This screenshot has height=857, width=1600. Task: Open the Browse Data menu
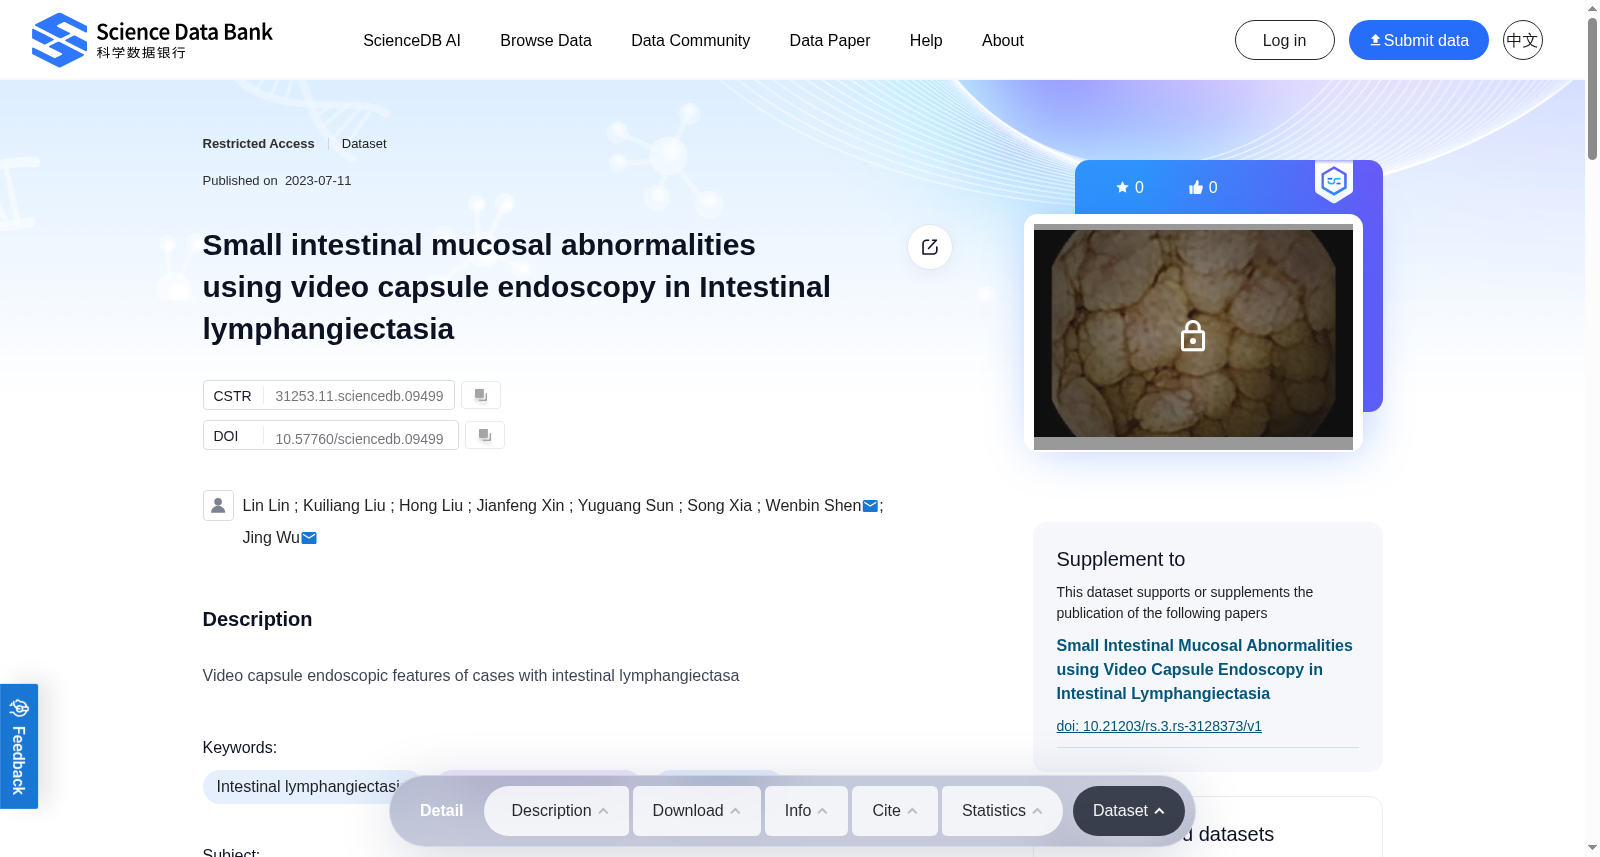tap(546, 40)
